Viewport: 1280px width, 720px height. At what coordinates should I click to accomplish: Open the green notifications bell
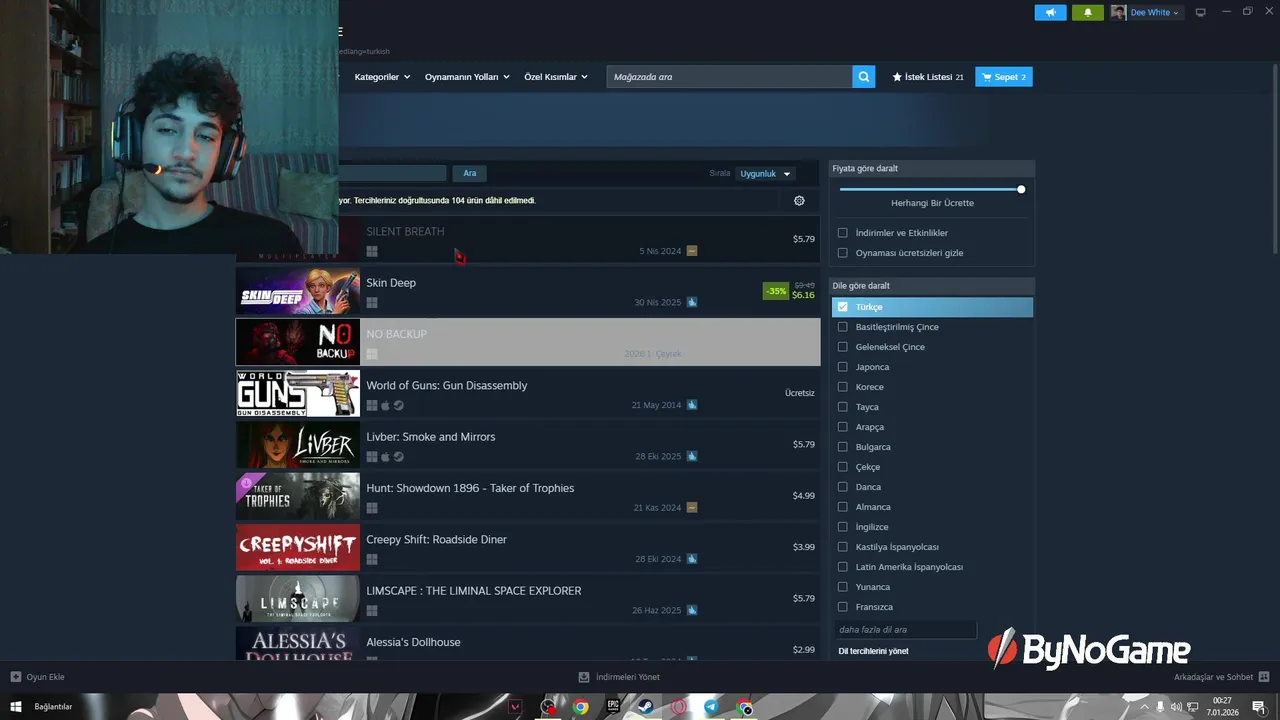[x=1088, y=13]
